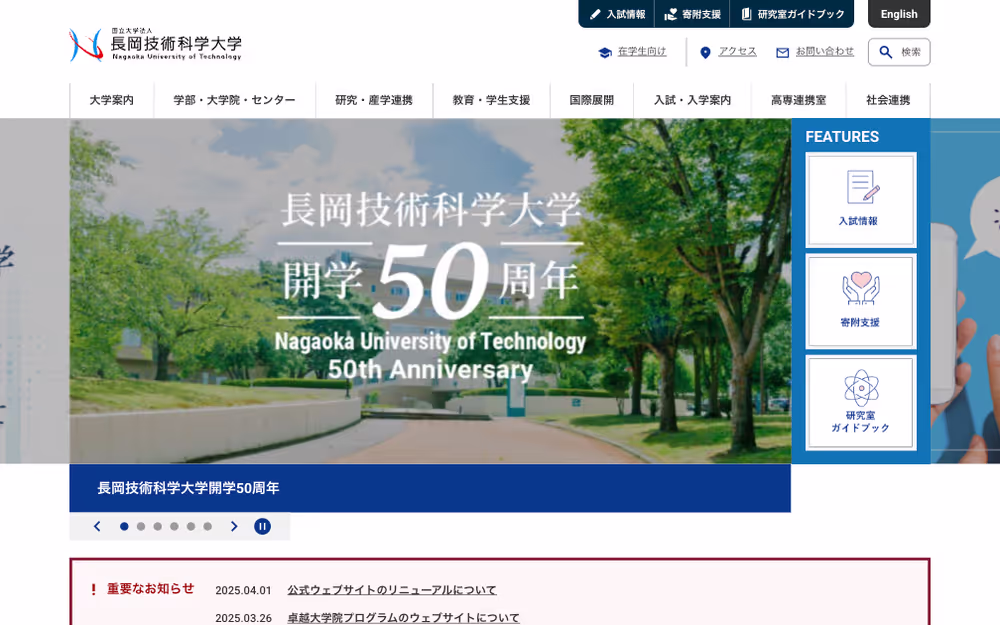Open the アクセス link
This screenshot has height=625, width=1000.
point(738,52)
